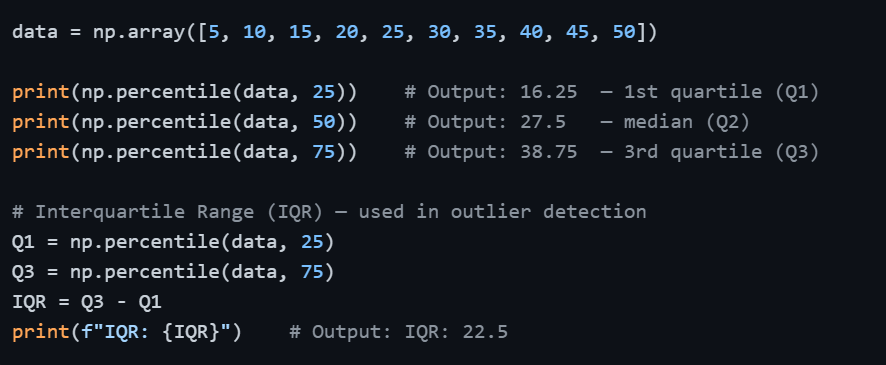
Task: Click the 3rd quartile (Q3) comment
Action: (722, 152)
